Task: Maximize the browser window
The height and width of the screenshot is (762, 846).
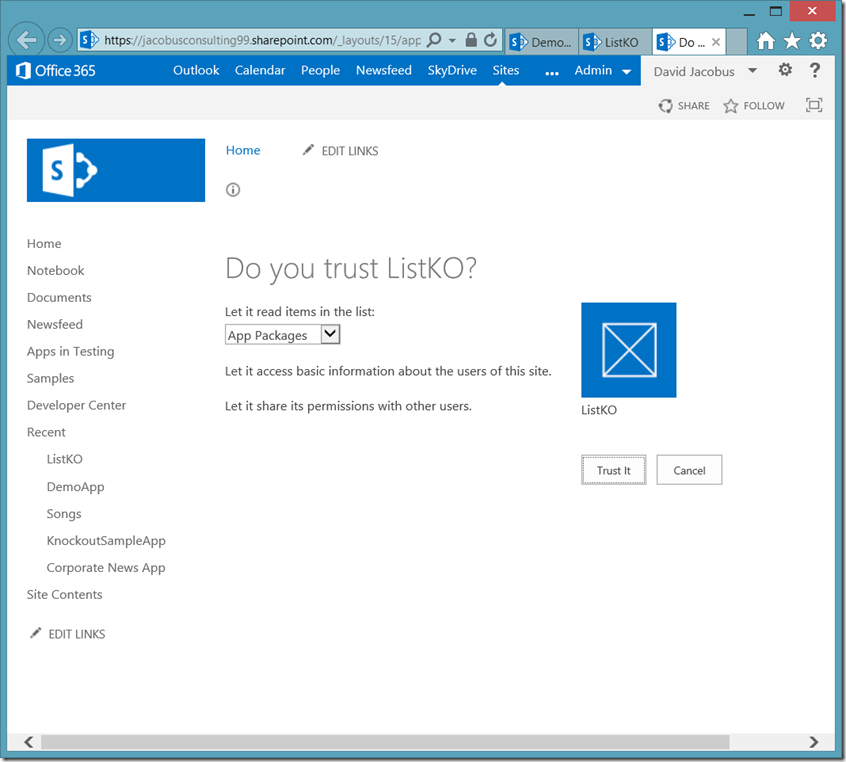Action: tap(775, 11)
